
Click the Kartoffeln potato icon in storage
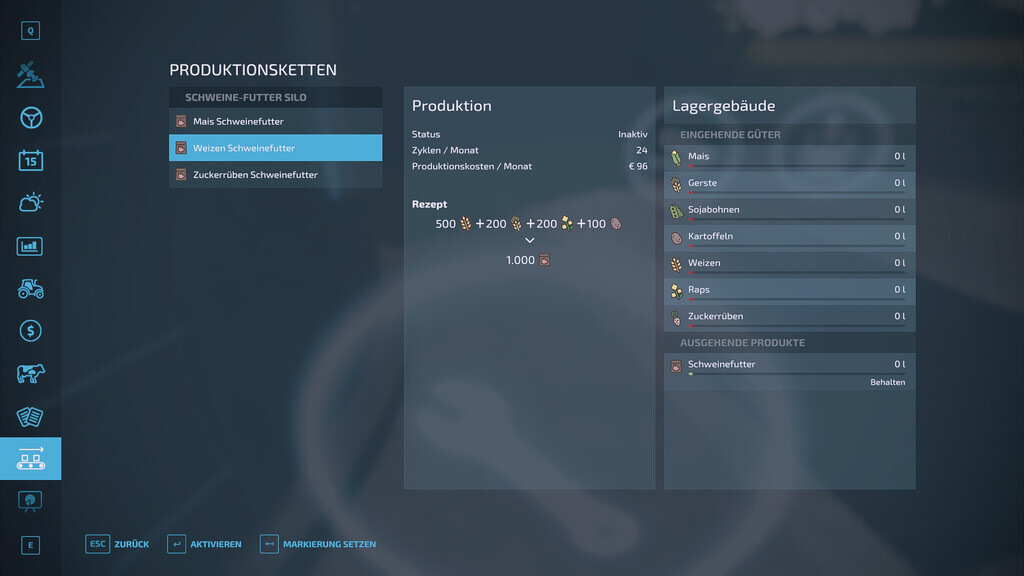[676, 238]
